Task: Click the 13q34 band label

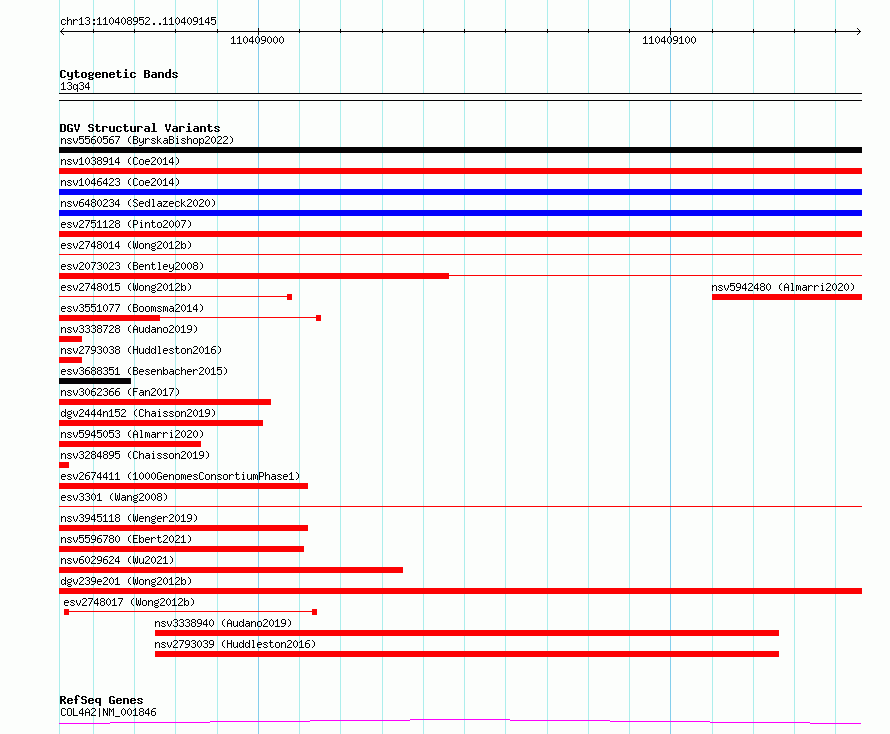Action: tap(75, 86)
